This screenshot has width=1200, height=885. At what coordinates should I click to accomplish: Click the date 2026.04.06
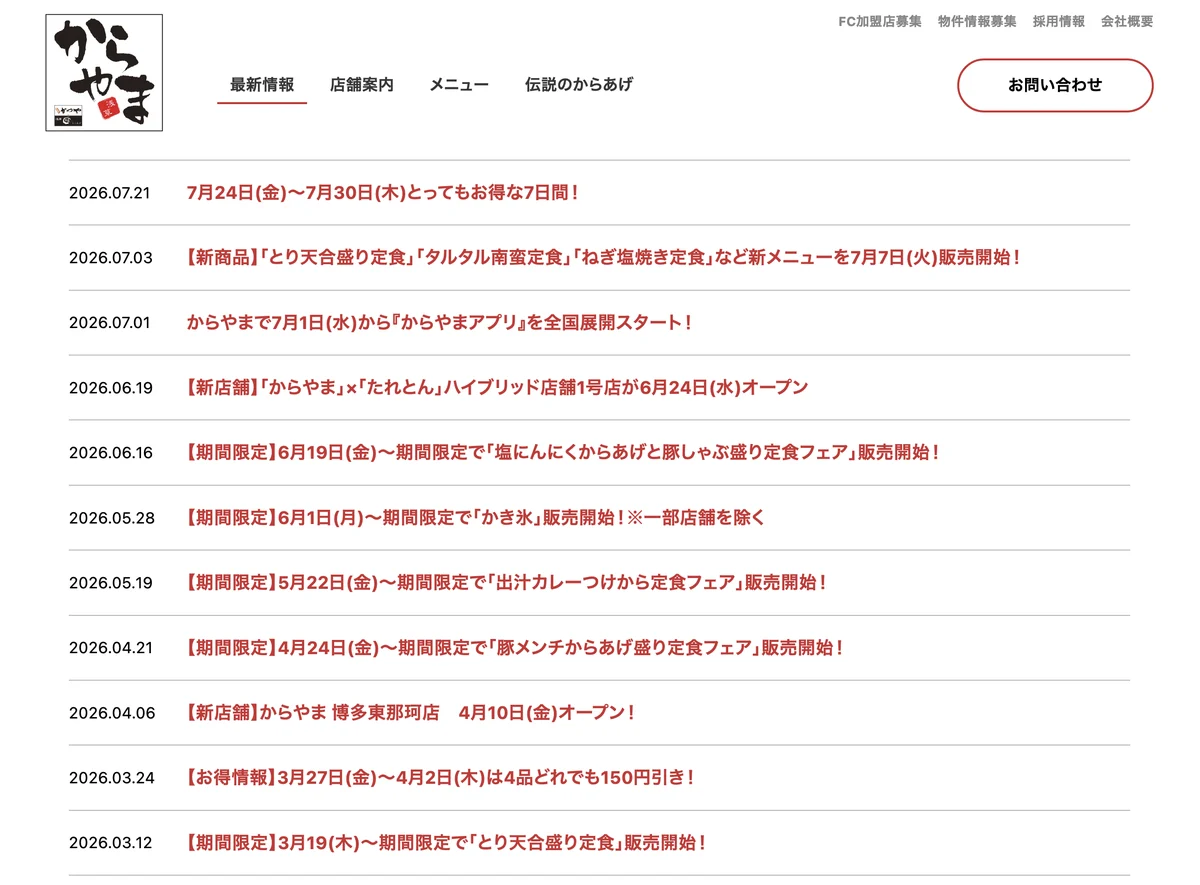tap(112, 713)
